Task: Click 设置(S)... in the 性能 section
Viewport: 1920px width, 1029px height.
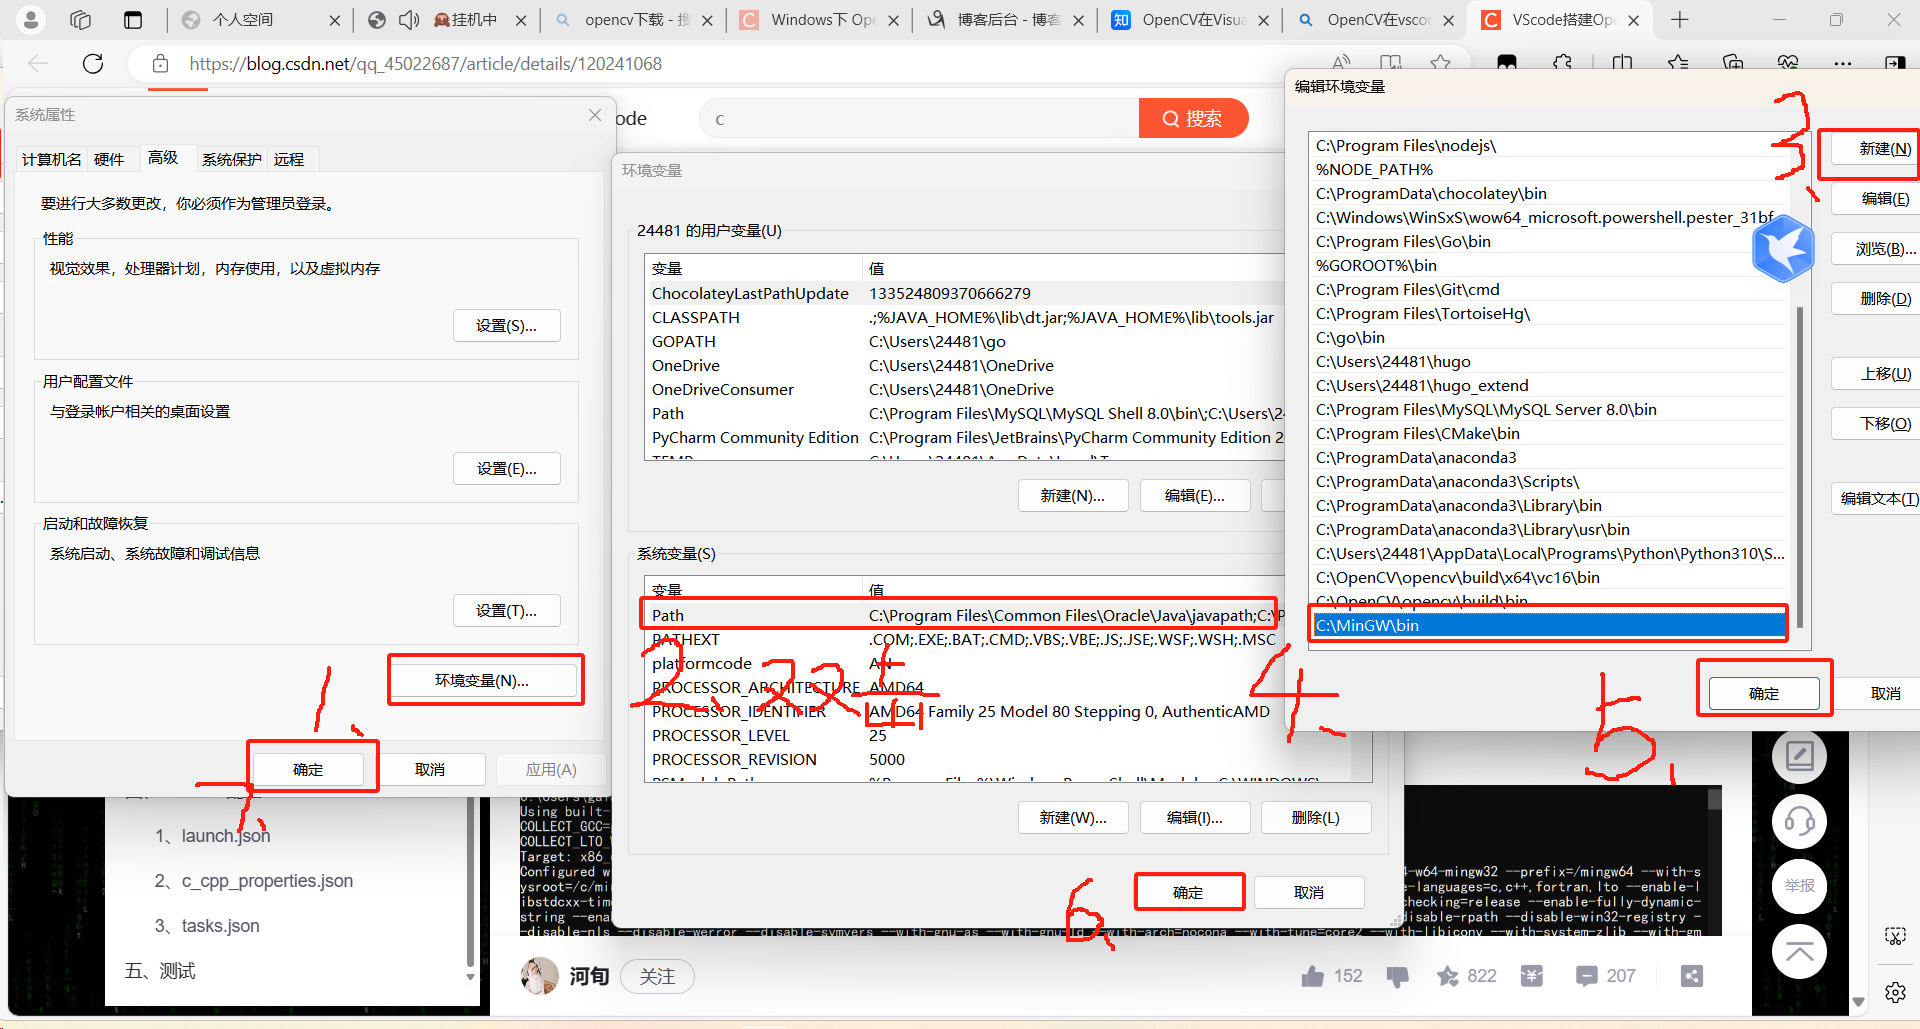Action: coord(506,325)
